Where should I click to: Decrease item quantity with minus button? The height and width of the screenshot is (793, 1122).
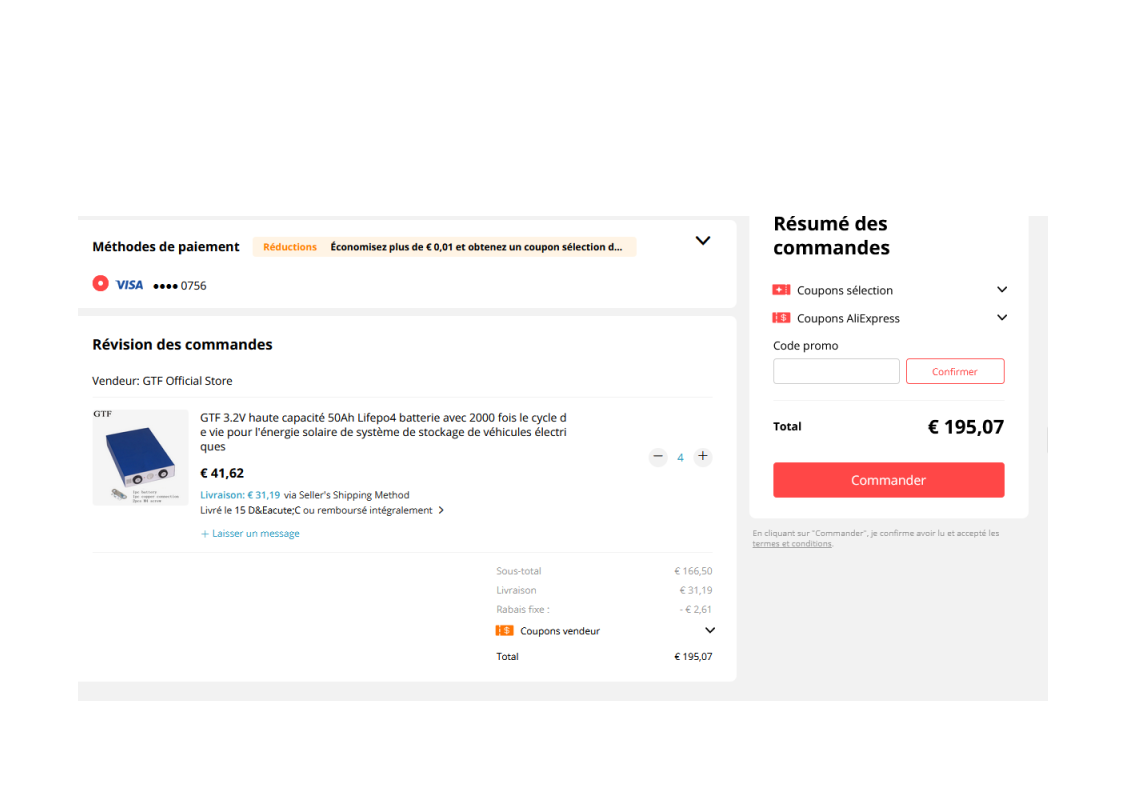pyautogui.click(x=658, y=457)
